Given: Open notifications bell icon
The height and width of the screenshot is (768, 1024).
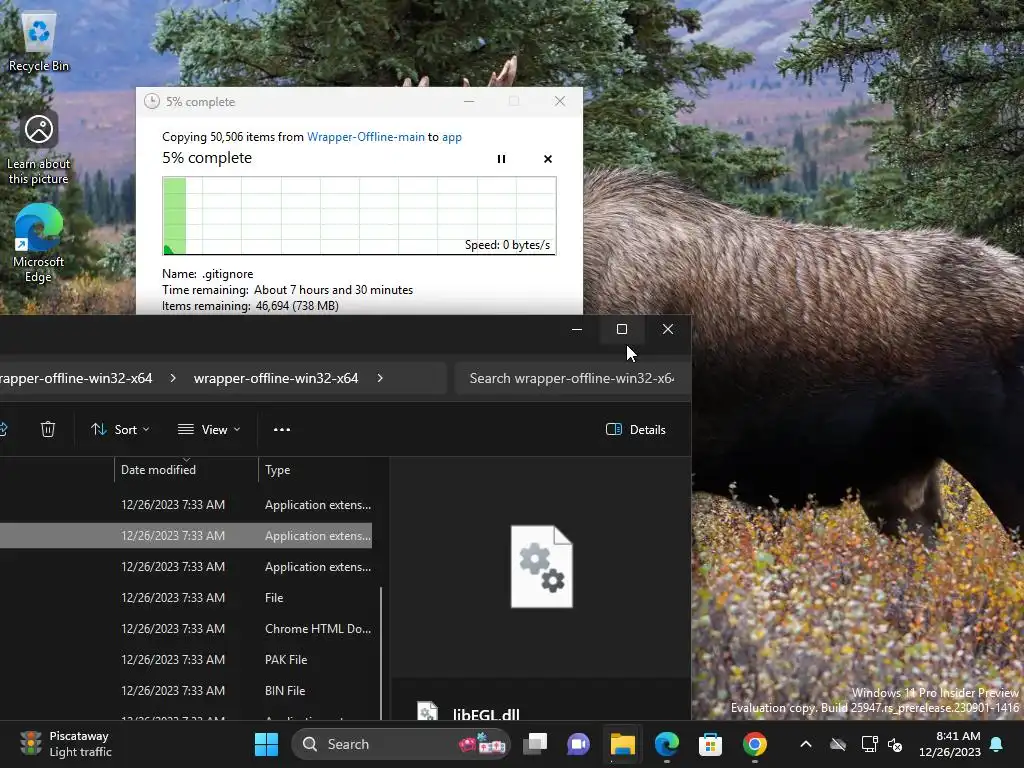Looking at the screenshot, I should pos(997,744).
